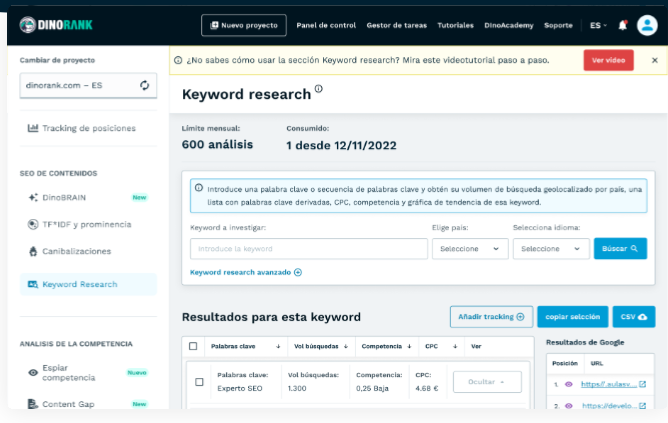Viewport: 668px width, 423px height.
Task: Open Tutoriales menu item
Action: (455, 25)
